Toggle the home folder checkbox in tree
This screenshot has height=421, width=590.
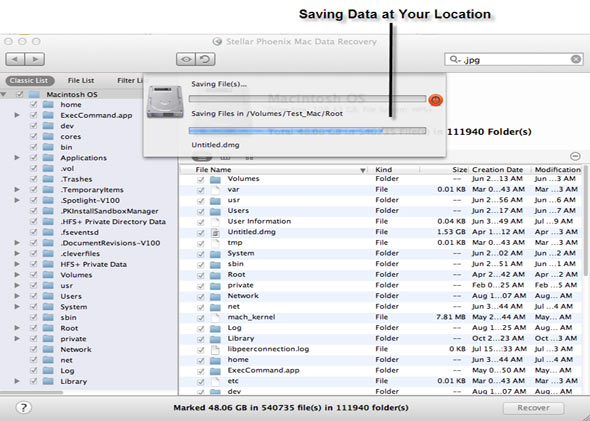pos(33,105)
